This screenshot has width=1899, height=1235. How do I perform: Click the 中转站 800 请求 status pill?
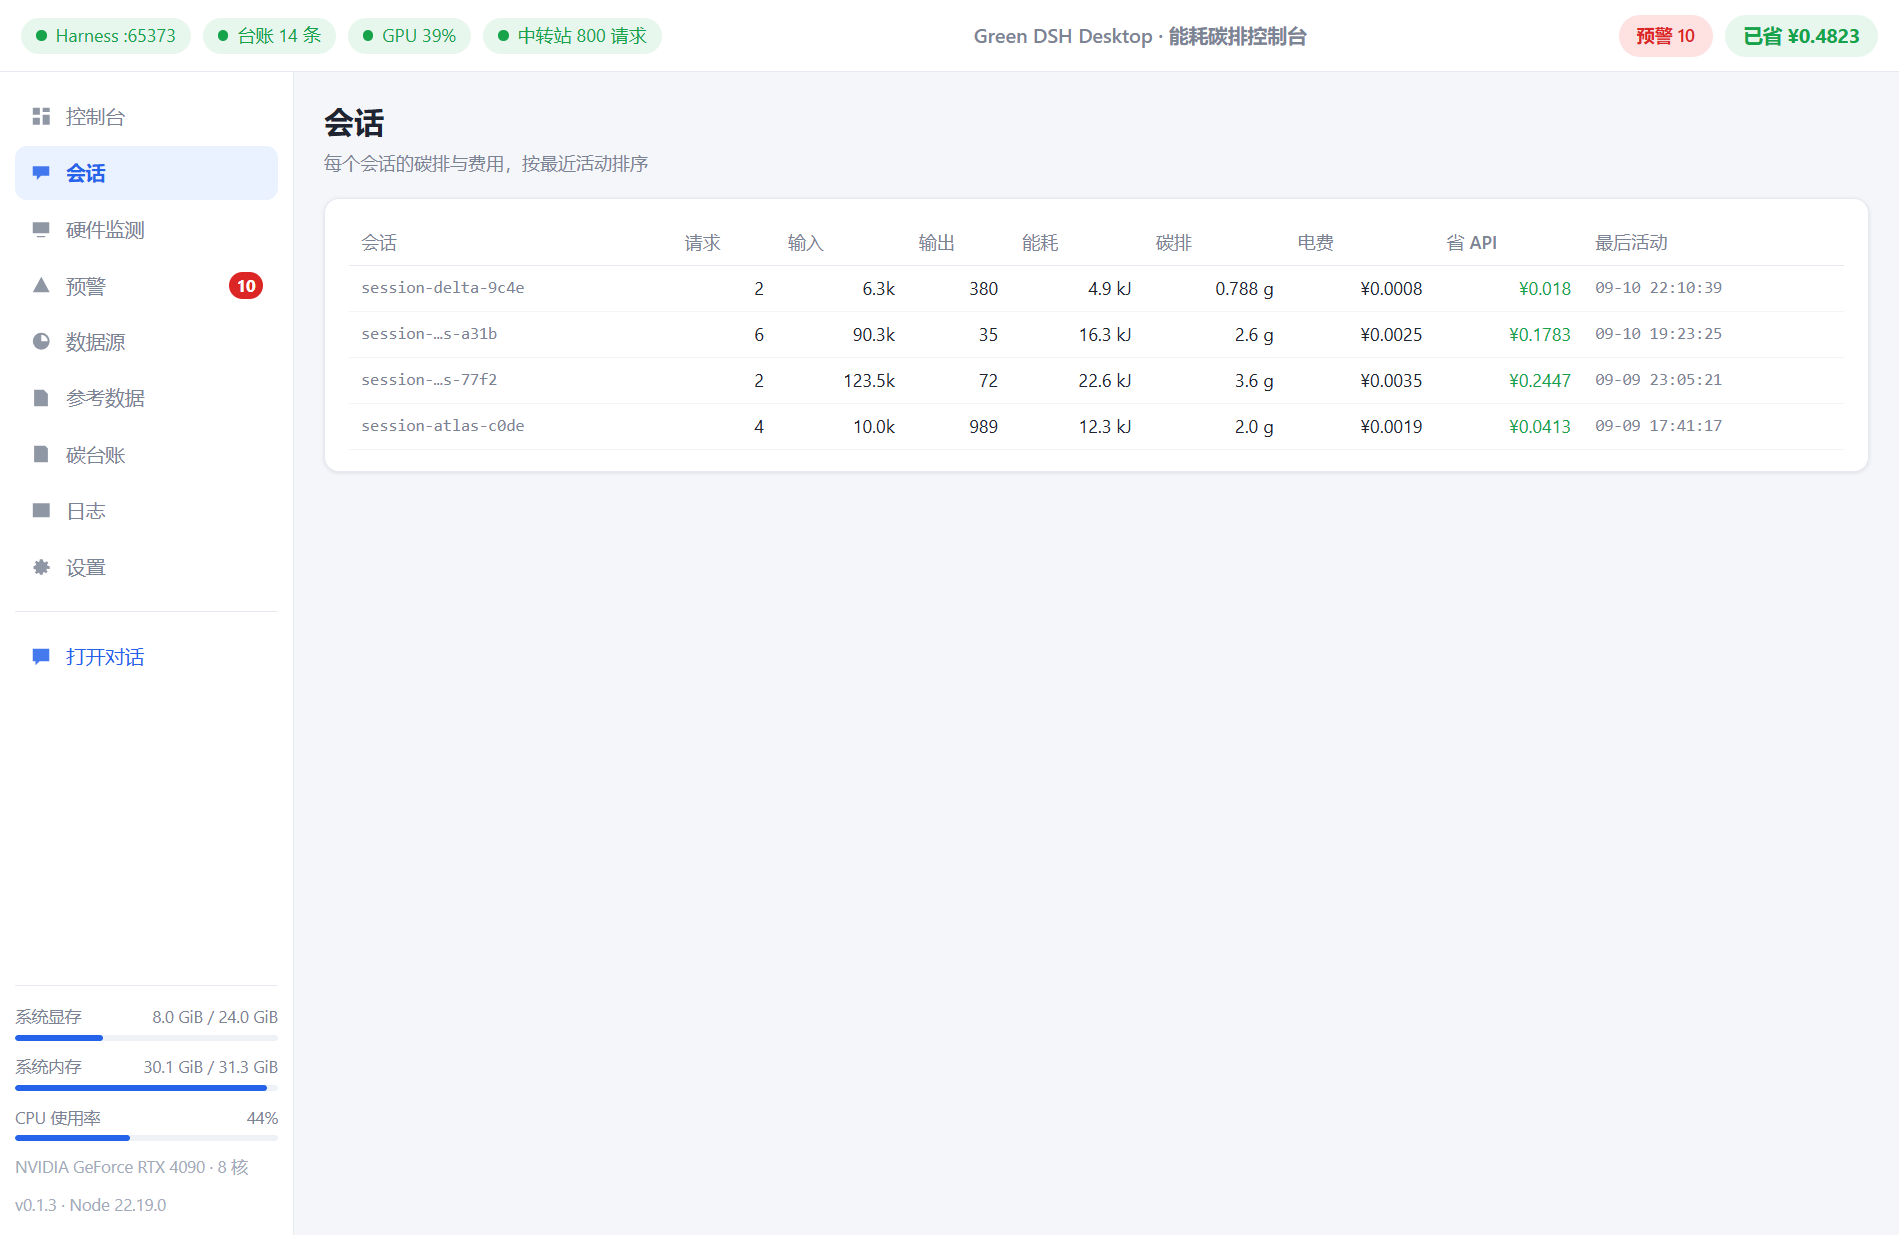(x=572, y=36)
